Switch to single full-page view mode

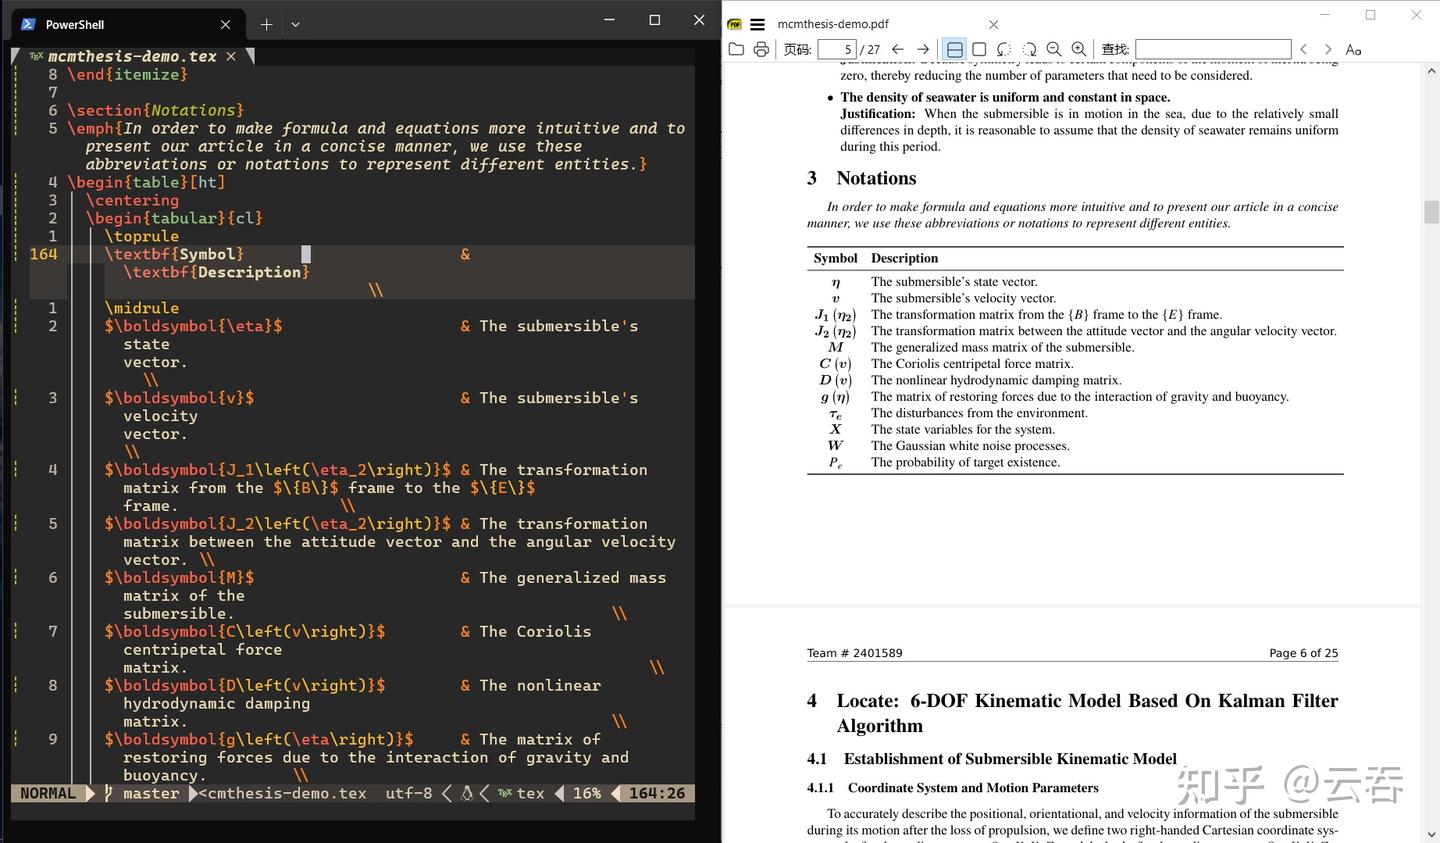tap(978, 48)
